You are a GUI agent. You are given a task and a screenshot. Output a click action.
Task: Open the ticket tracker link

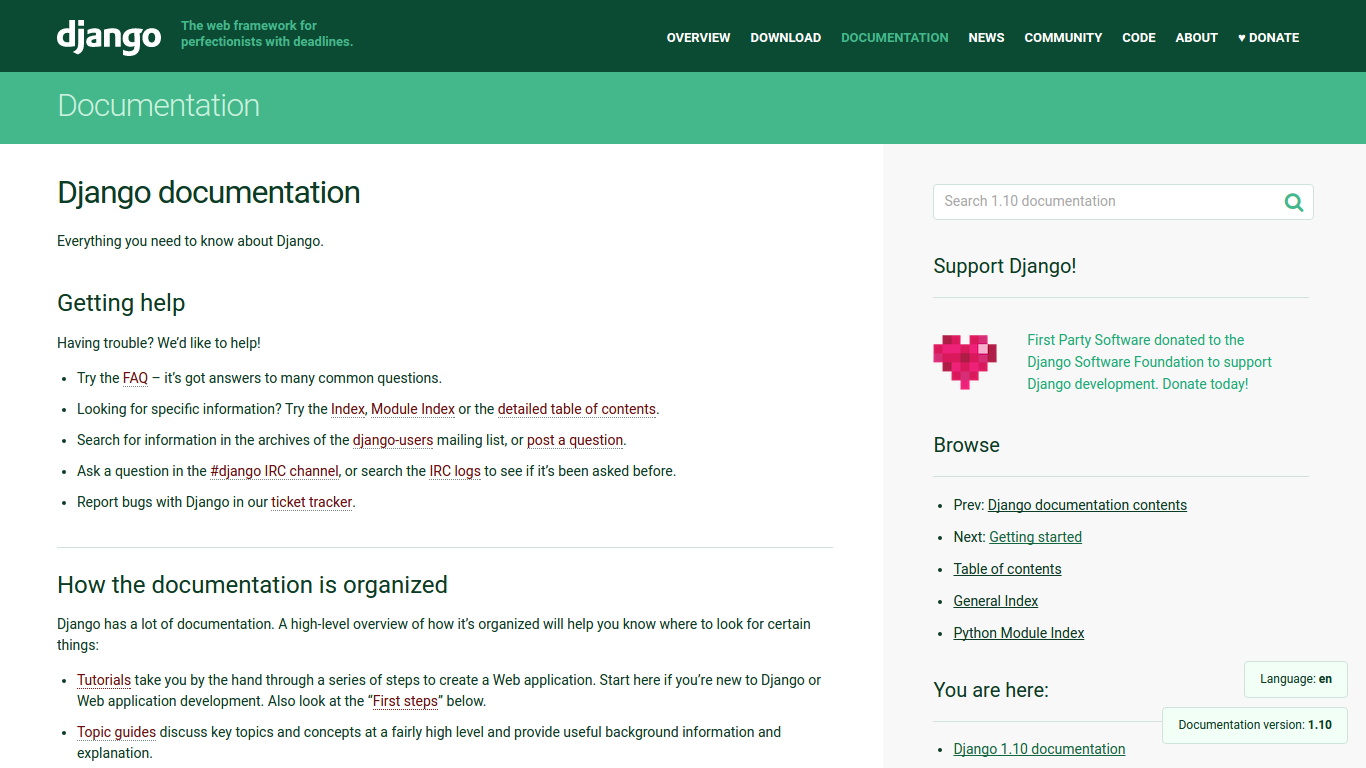tap(312, 502)
